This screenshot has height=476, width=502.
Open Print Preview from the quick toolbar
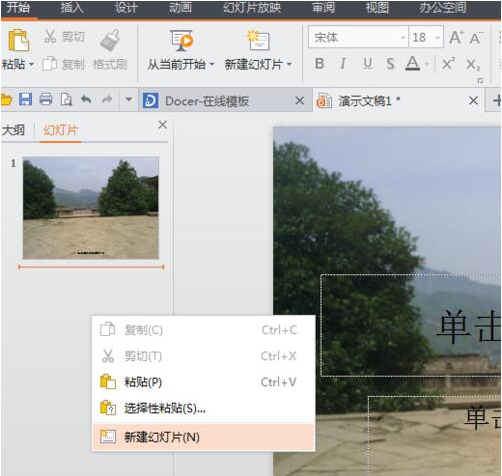pos(66,99)
